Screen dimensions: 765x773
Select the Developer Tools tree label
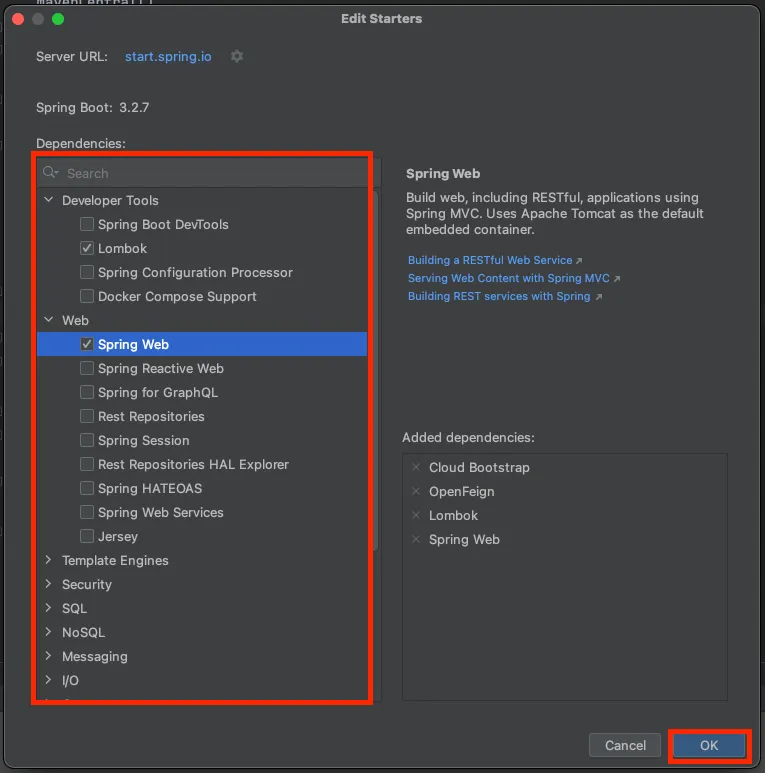pyautogui.click(x=110, y=201)
